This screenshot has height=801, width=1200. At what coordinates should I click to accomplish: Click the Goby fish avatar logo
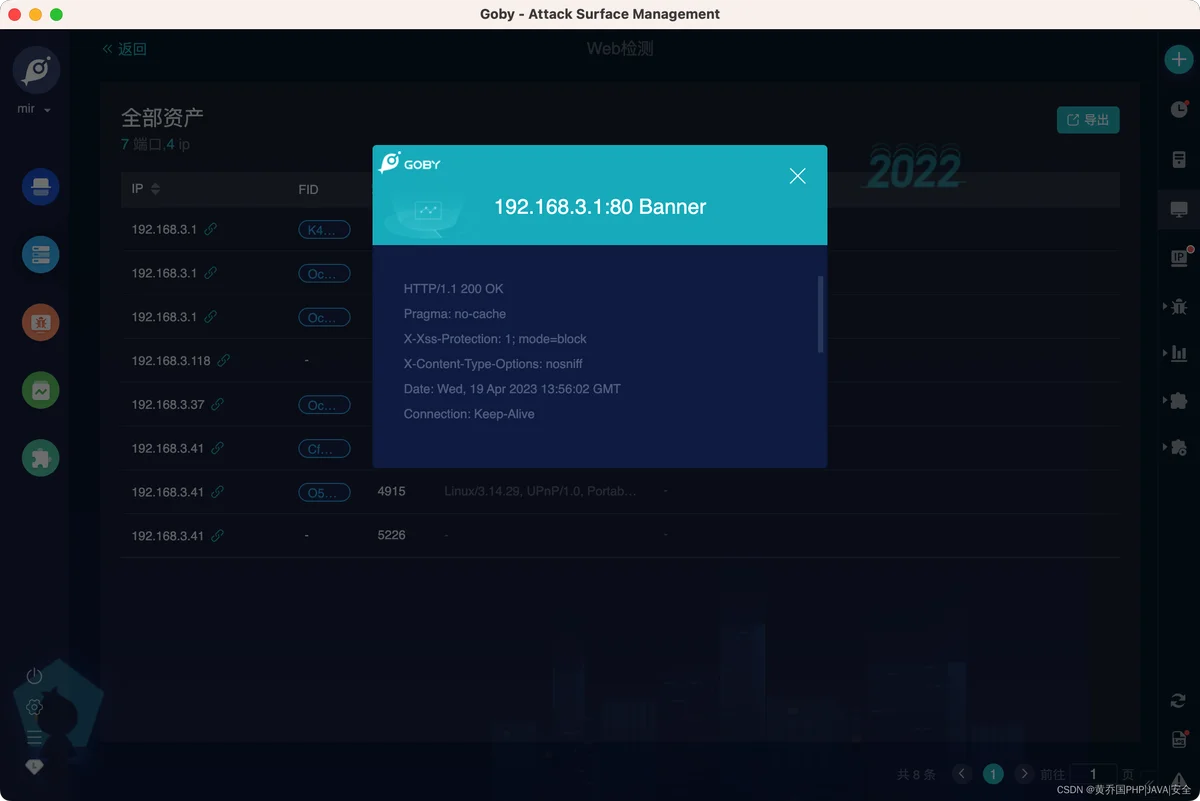(36, 70)
